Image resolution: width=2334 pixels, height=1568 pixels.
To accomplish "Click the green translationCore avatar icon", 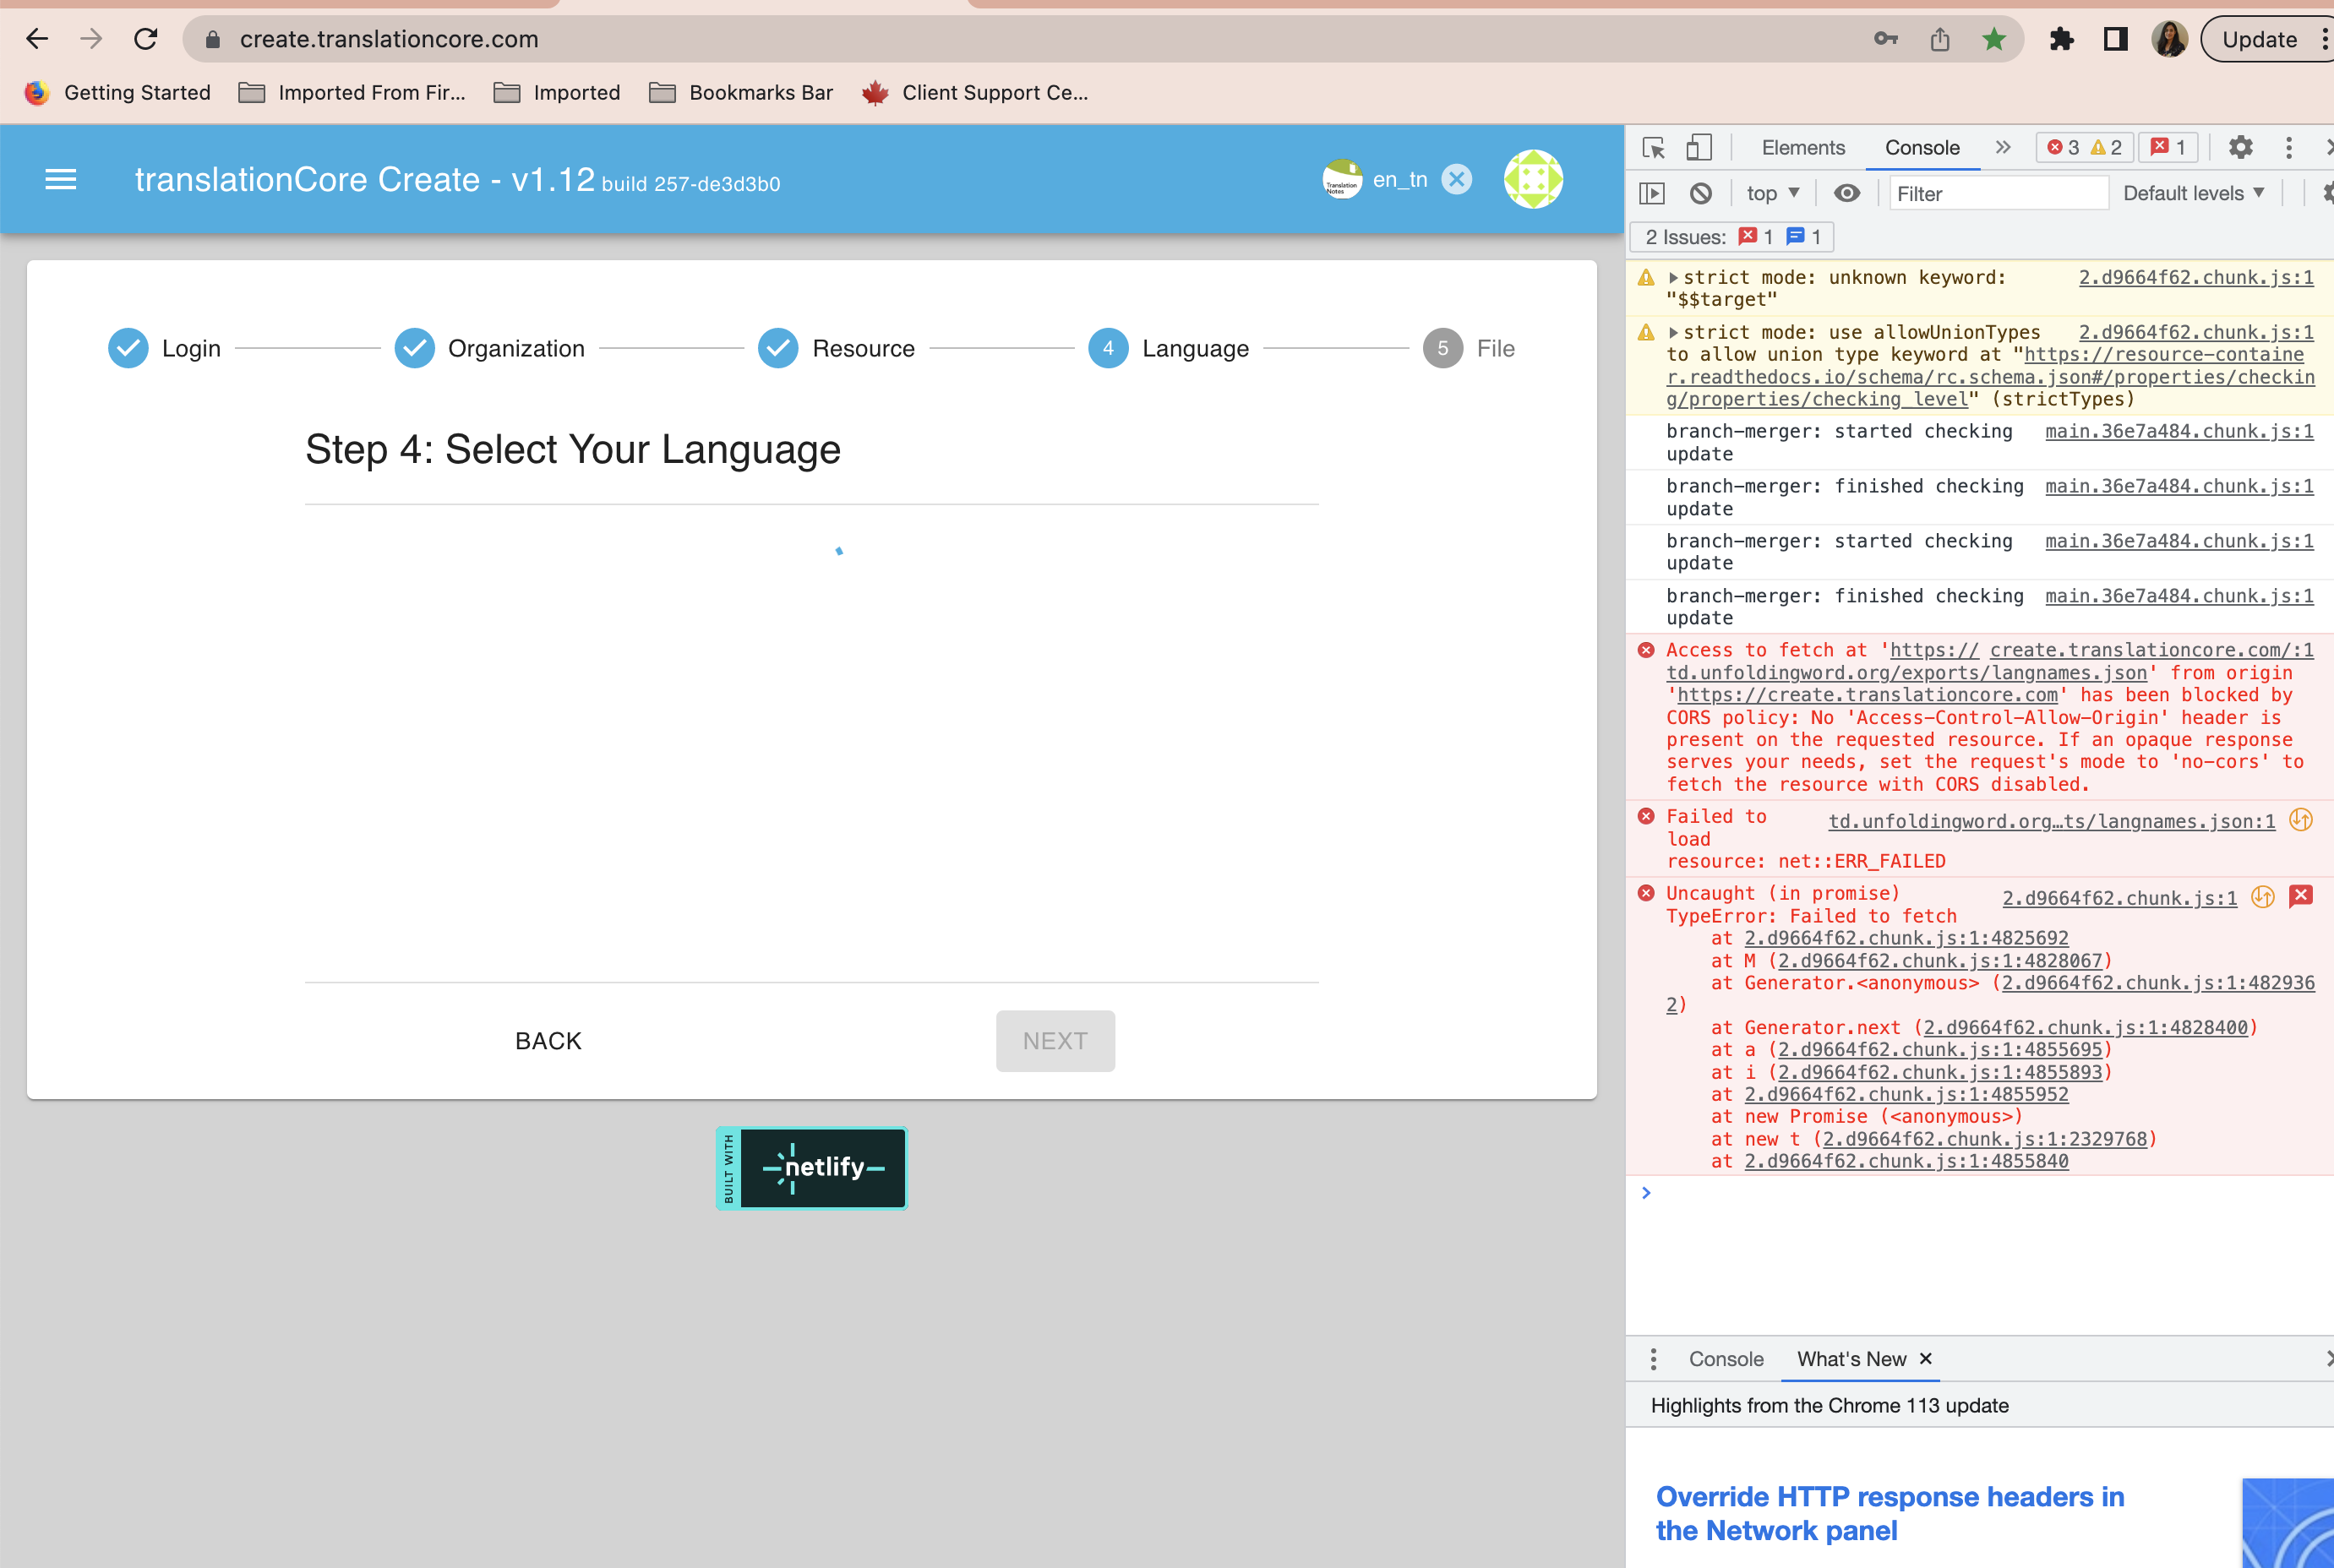I will pos(1535,180).
